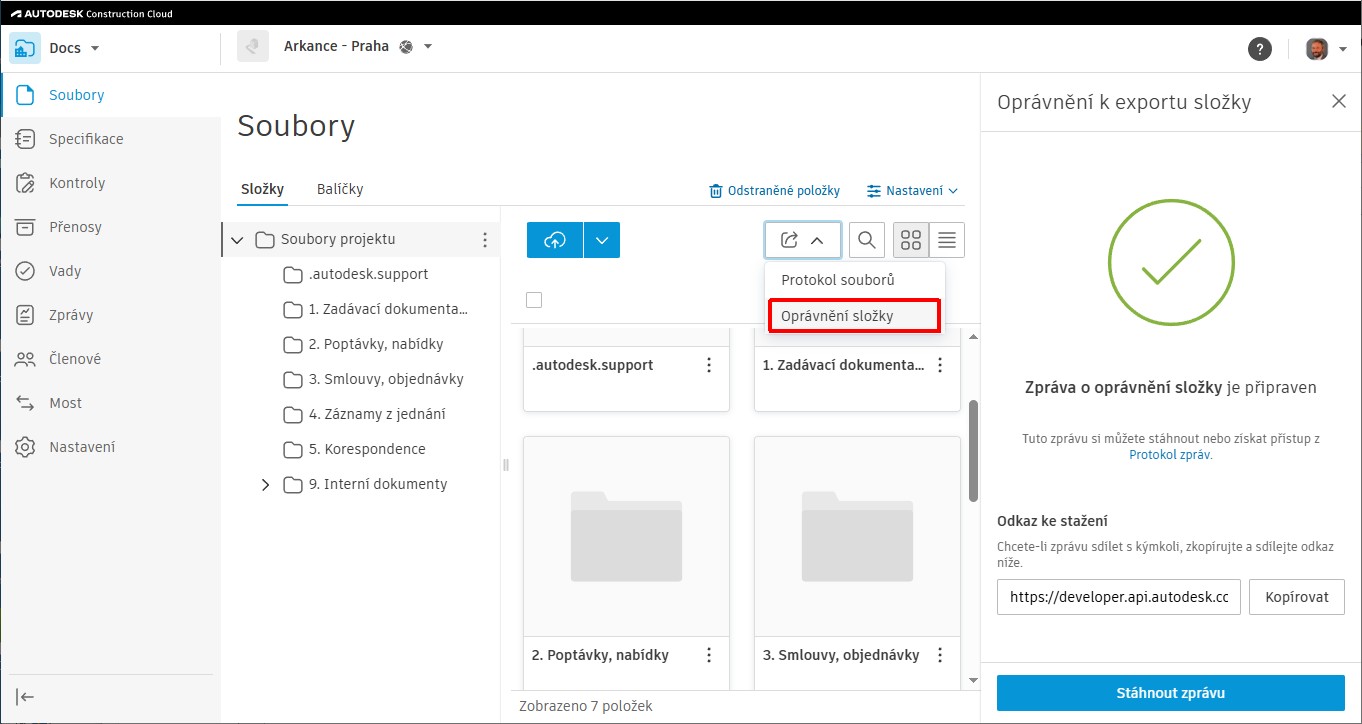Open the Docs product switcher dropdown
This screenshot has width=1362, height=724.
(95, 48)
